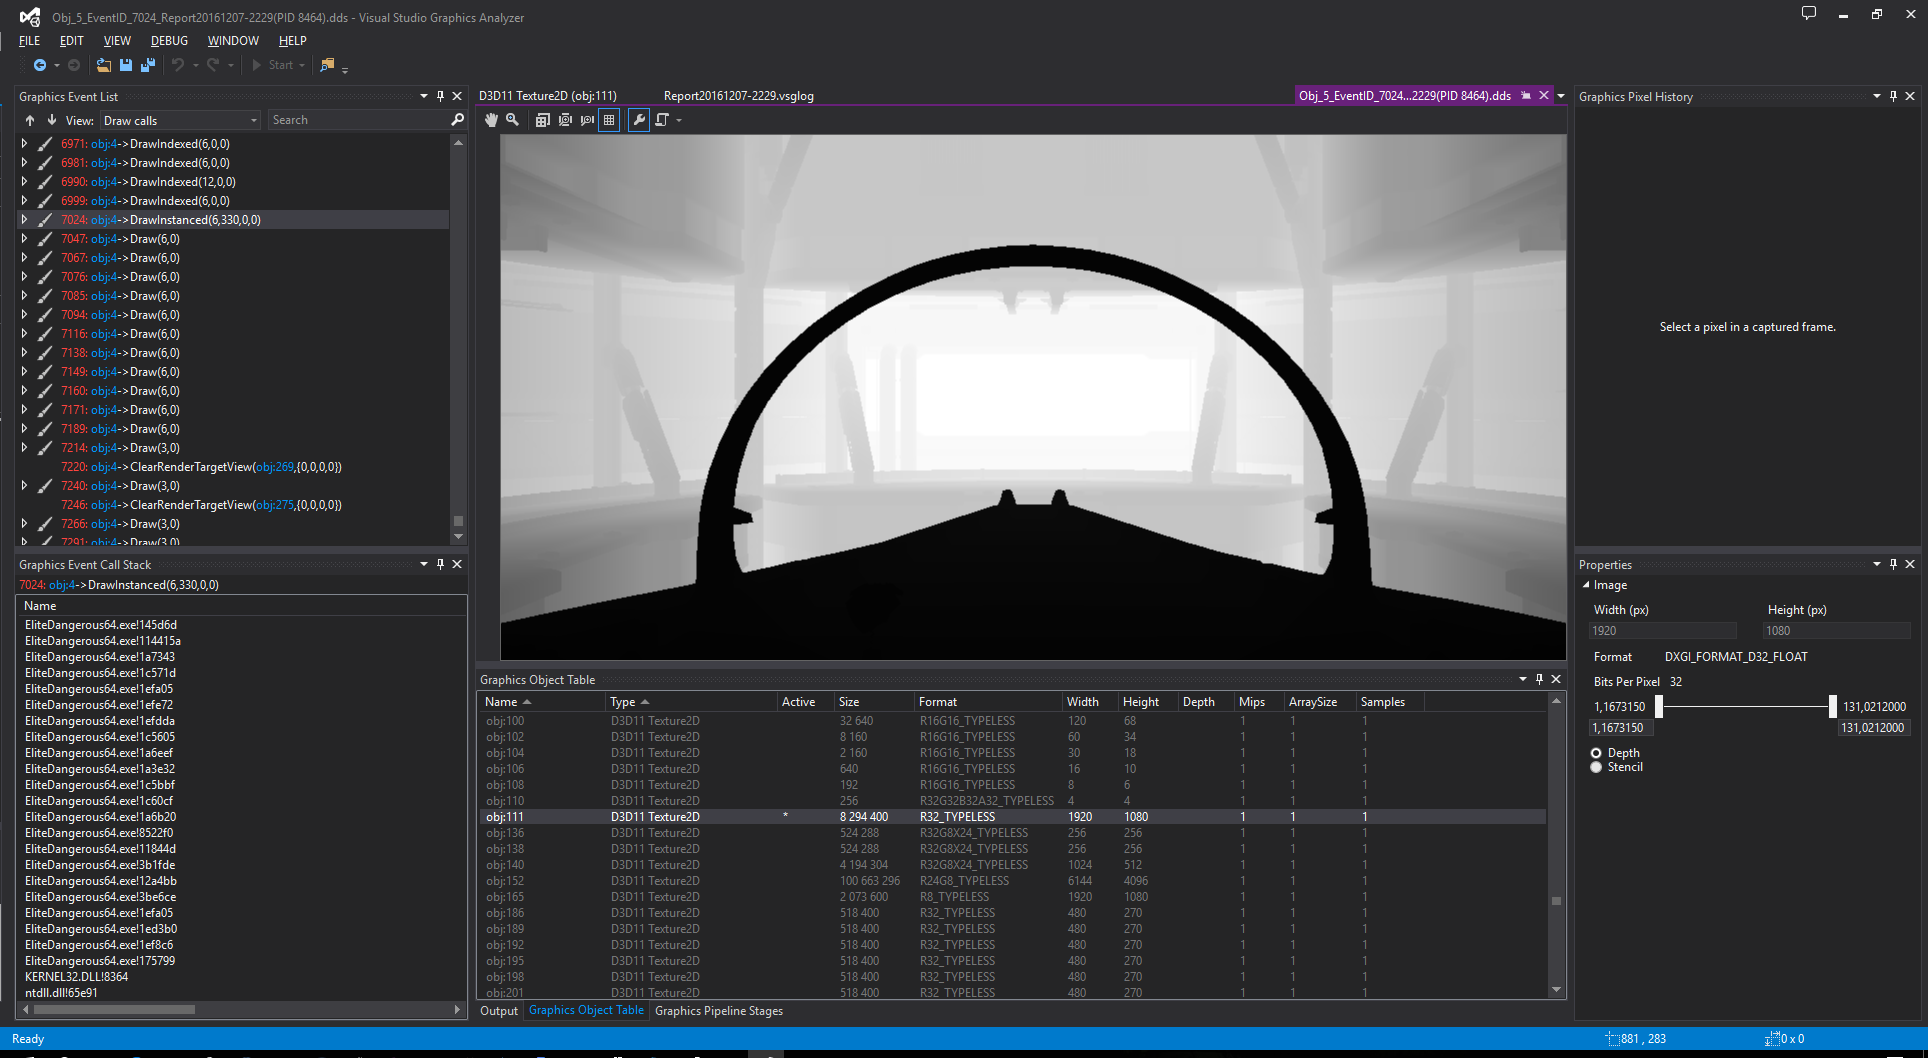Click the Undo arrow icon
The width and height of the screenshot is (1928, 1058).
click(x=178, y=65)
